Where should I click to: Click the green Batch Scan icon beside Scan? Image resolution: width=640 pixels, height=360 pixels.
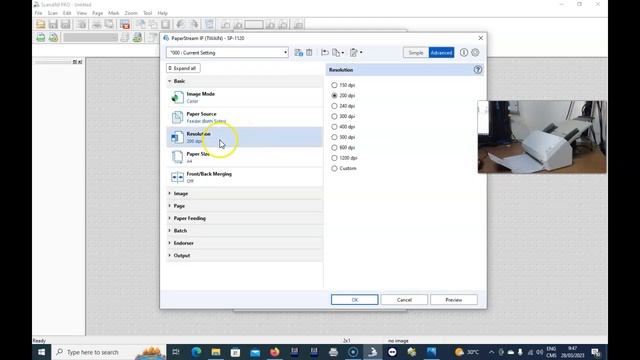tap(53, 38)
